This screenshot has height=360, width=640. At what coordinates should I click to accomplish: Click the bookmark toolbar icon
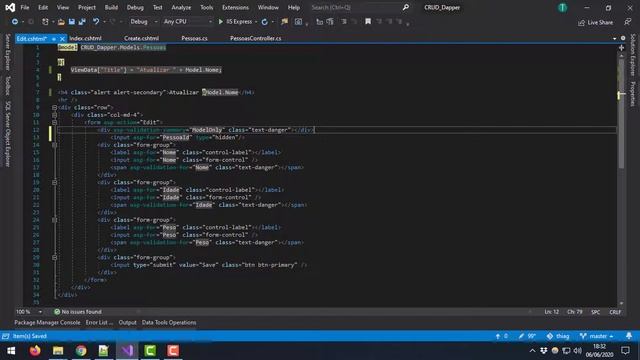tap(368, 22)
